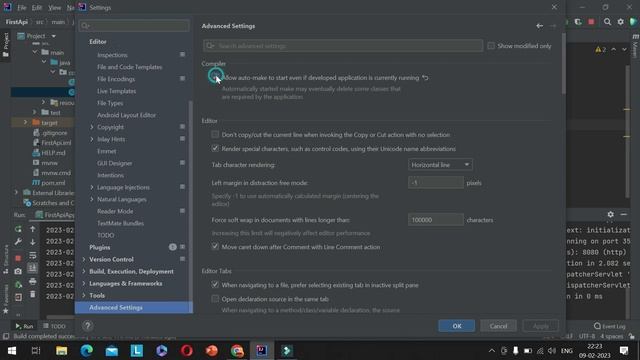Open Run panel settings gear
This screenshot has height=360, width=640.
click(x=610, y=214)
